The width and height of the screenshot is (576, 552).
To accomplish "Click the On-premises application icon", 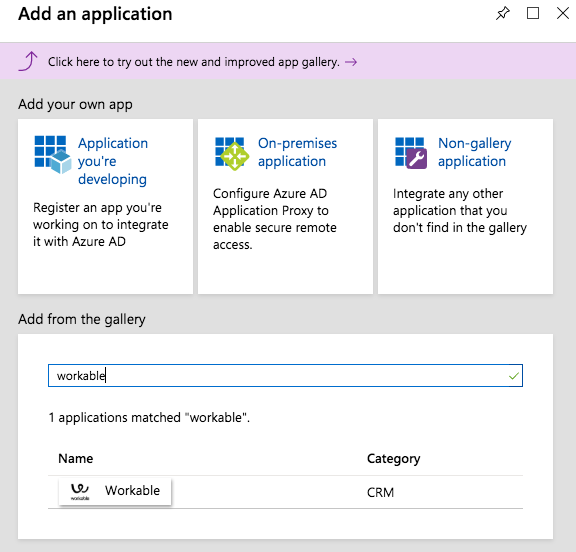I will pos(232,154).
